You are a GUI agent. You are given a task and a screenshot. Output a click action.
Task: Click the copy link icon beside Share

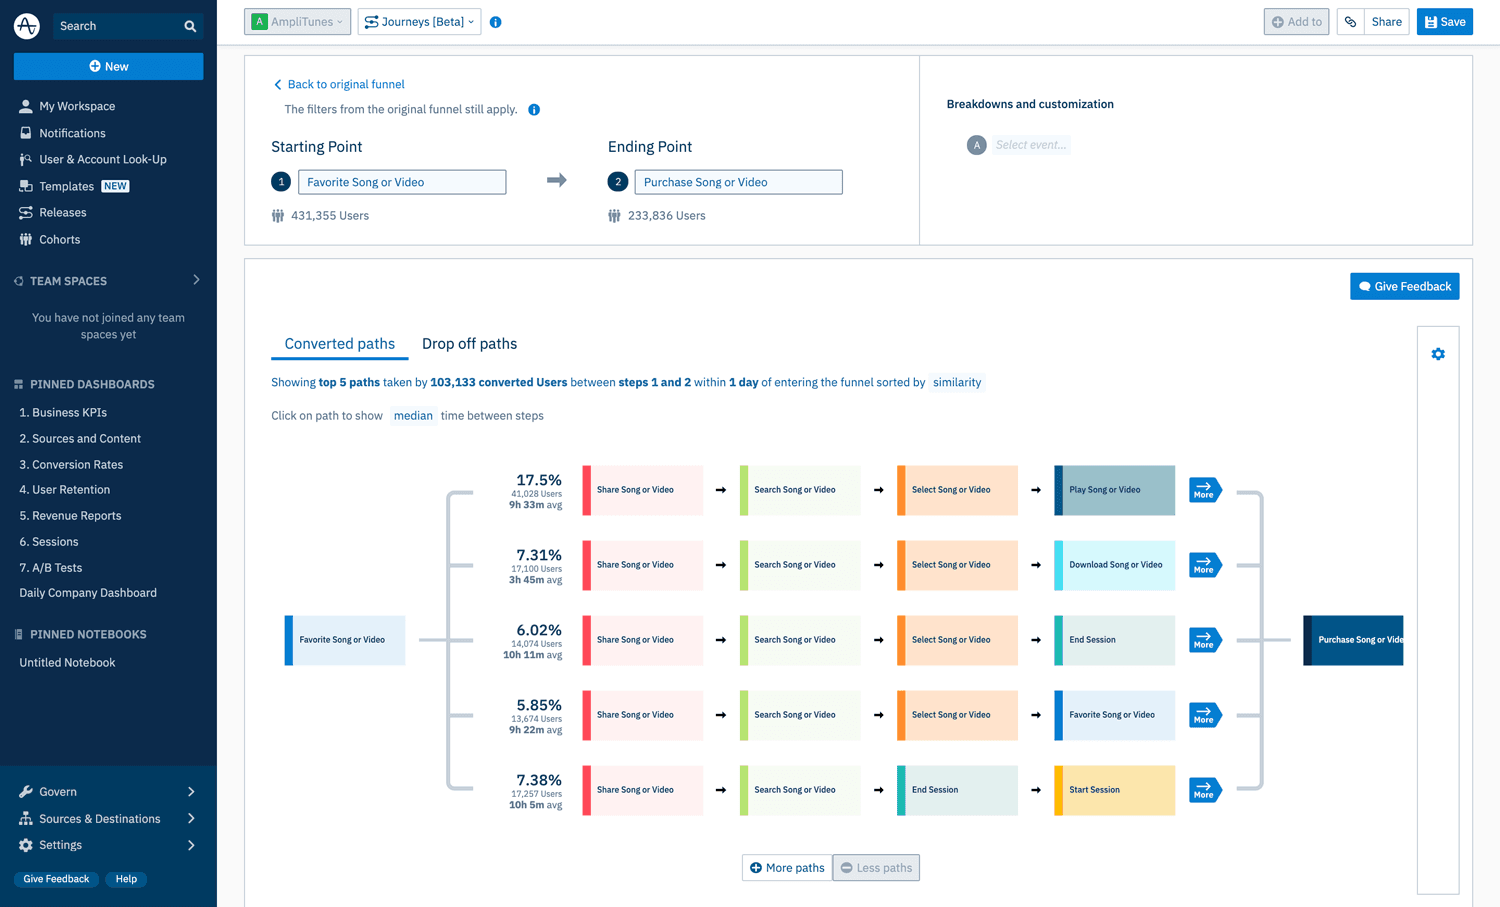(1348, 21)
